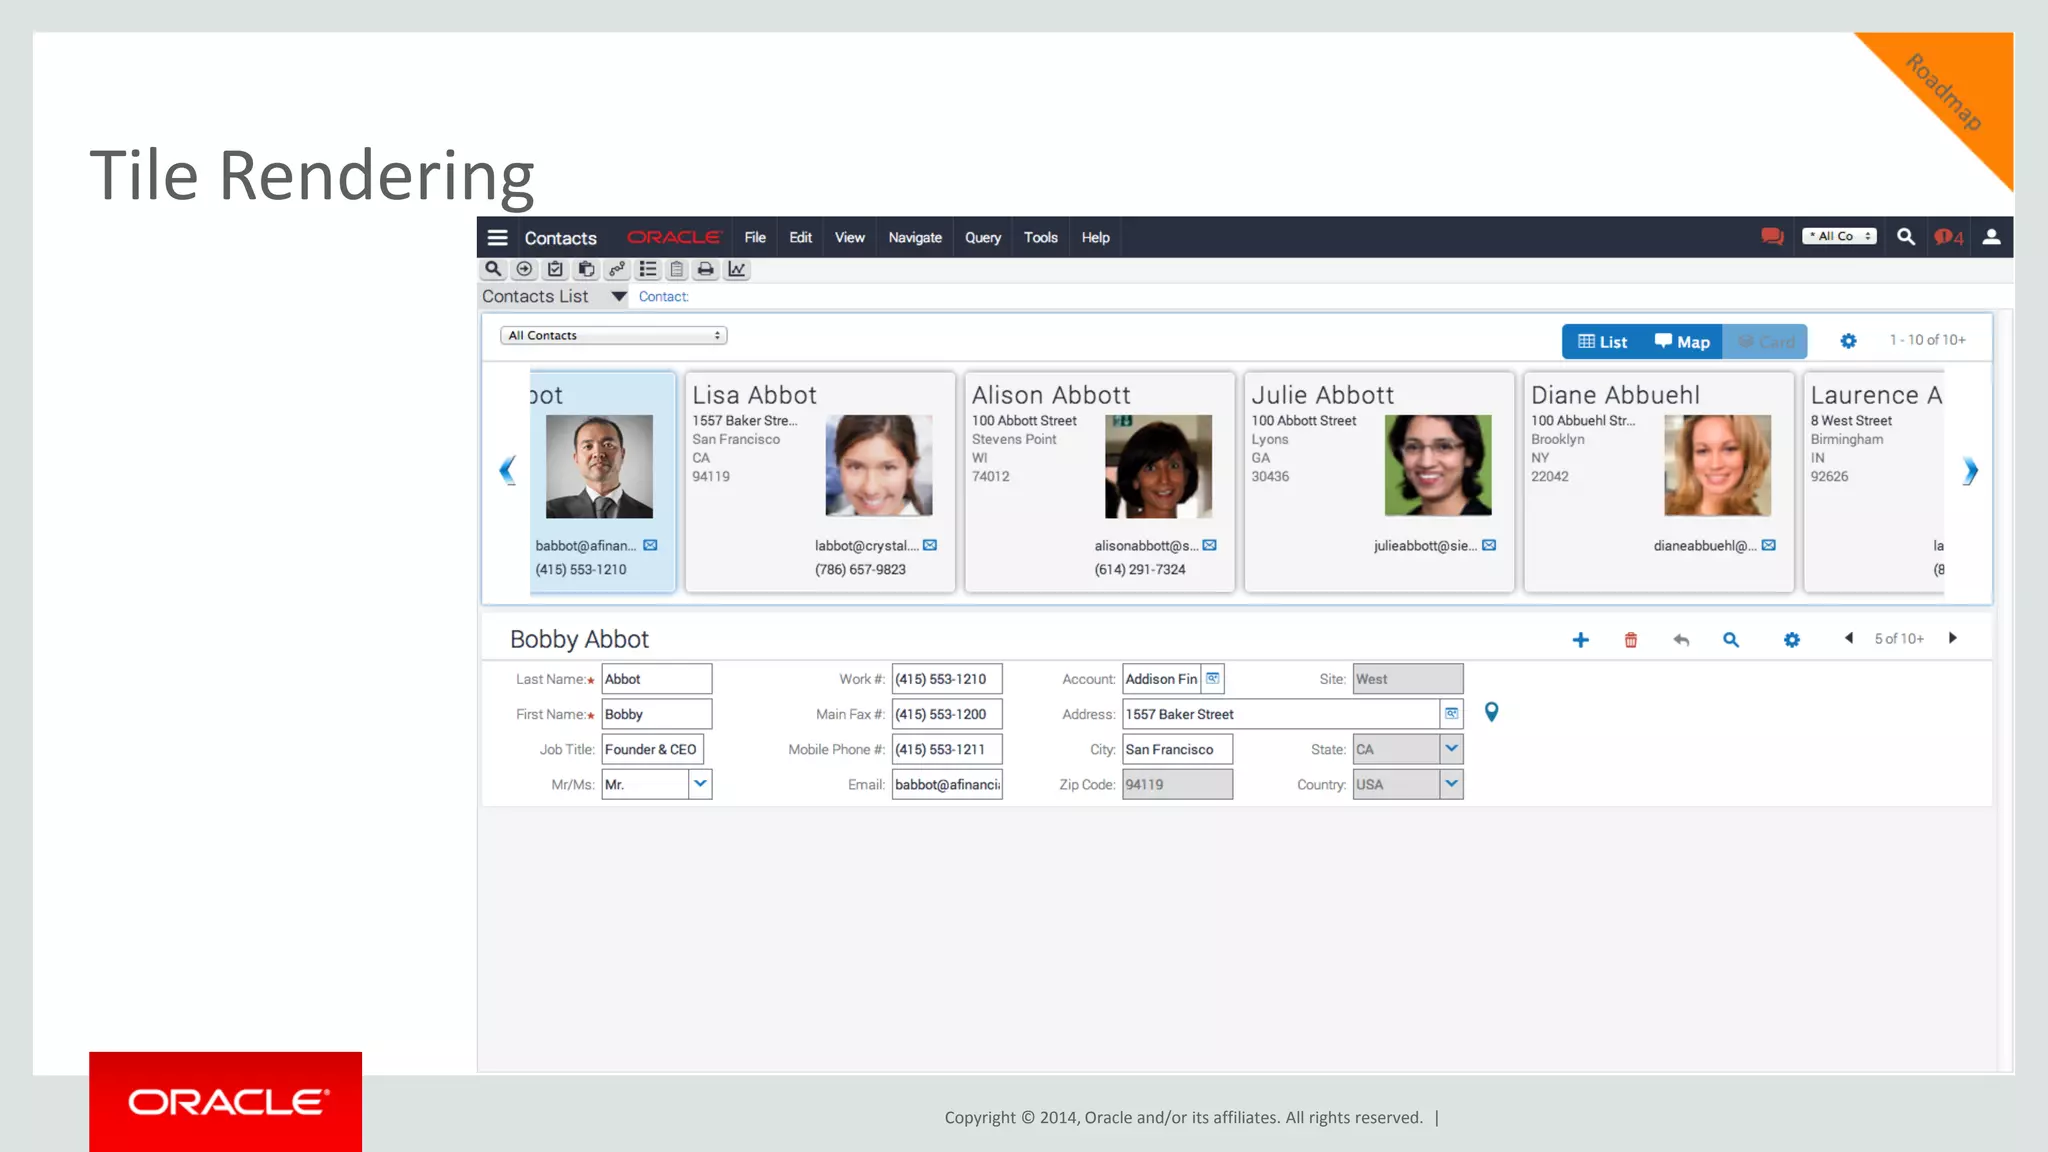Screen dimensions: 2048x1152
Task: Click email icon on Lisa Abbot tile
Action: (x=930, y=545)
